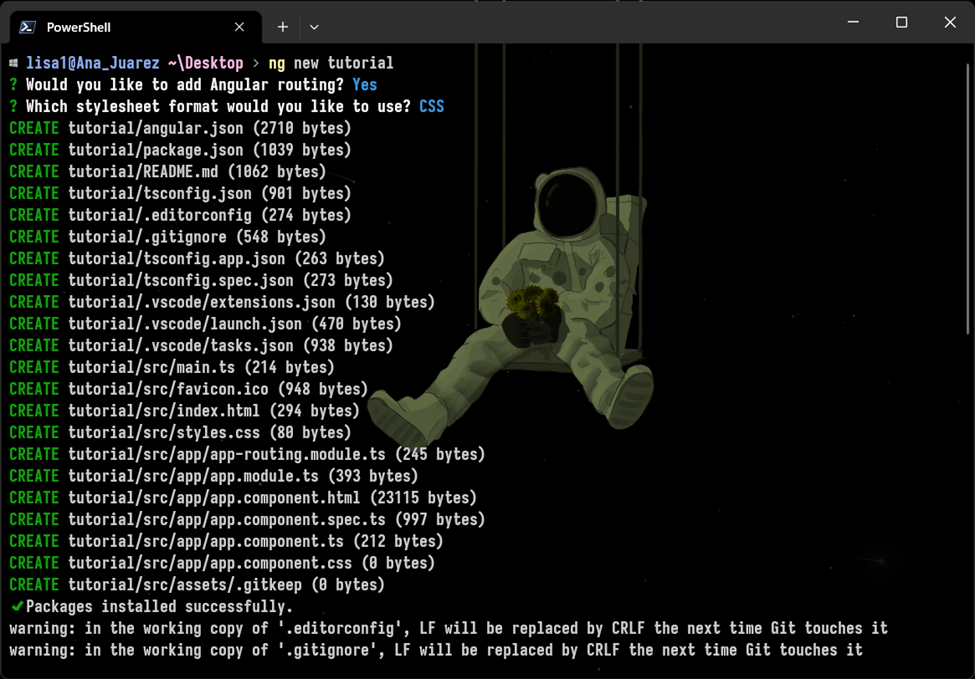Minimize the terminal window
Image resolution: width=975 pixels, height=679 pixels.
pos(853,22)
